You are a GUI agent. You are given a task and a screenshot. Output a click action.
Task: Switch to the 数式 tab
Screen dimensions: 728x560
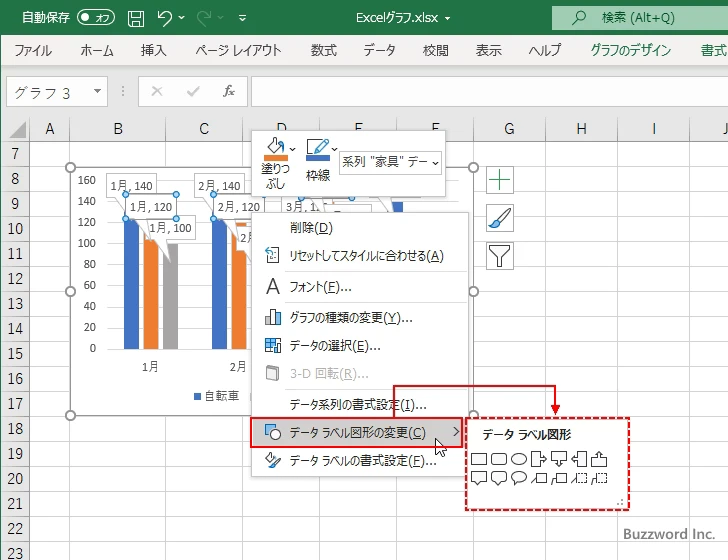tap(324, 50)
